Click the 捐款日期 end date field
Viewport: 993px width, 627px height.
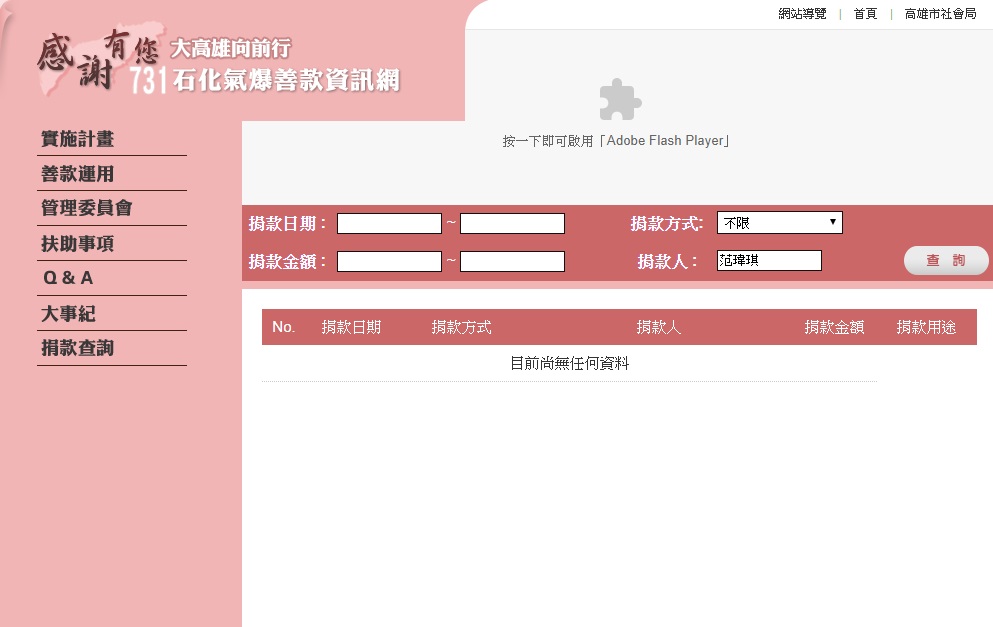coord(512,224)
